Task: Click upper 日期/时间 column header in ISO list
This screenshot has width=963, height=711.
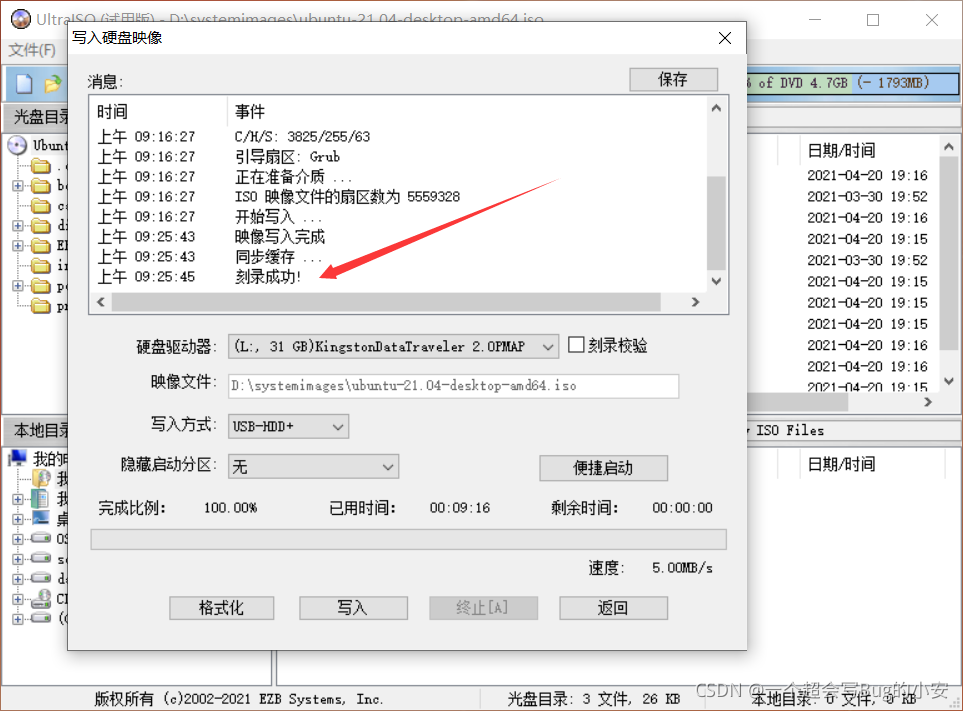Action: pos(870,150)
